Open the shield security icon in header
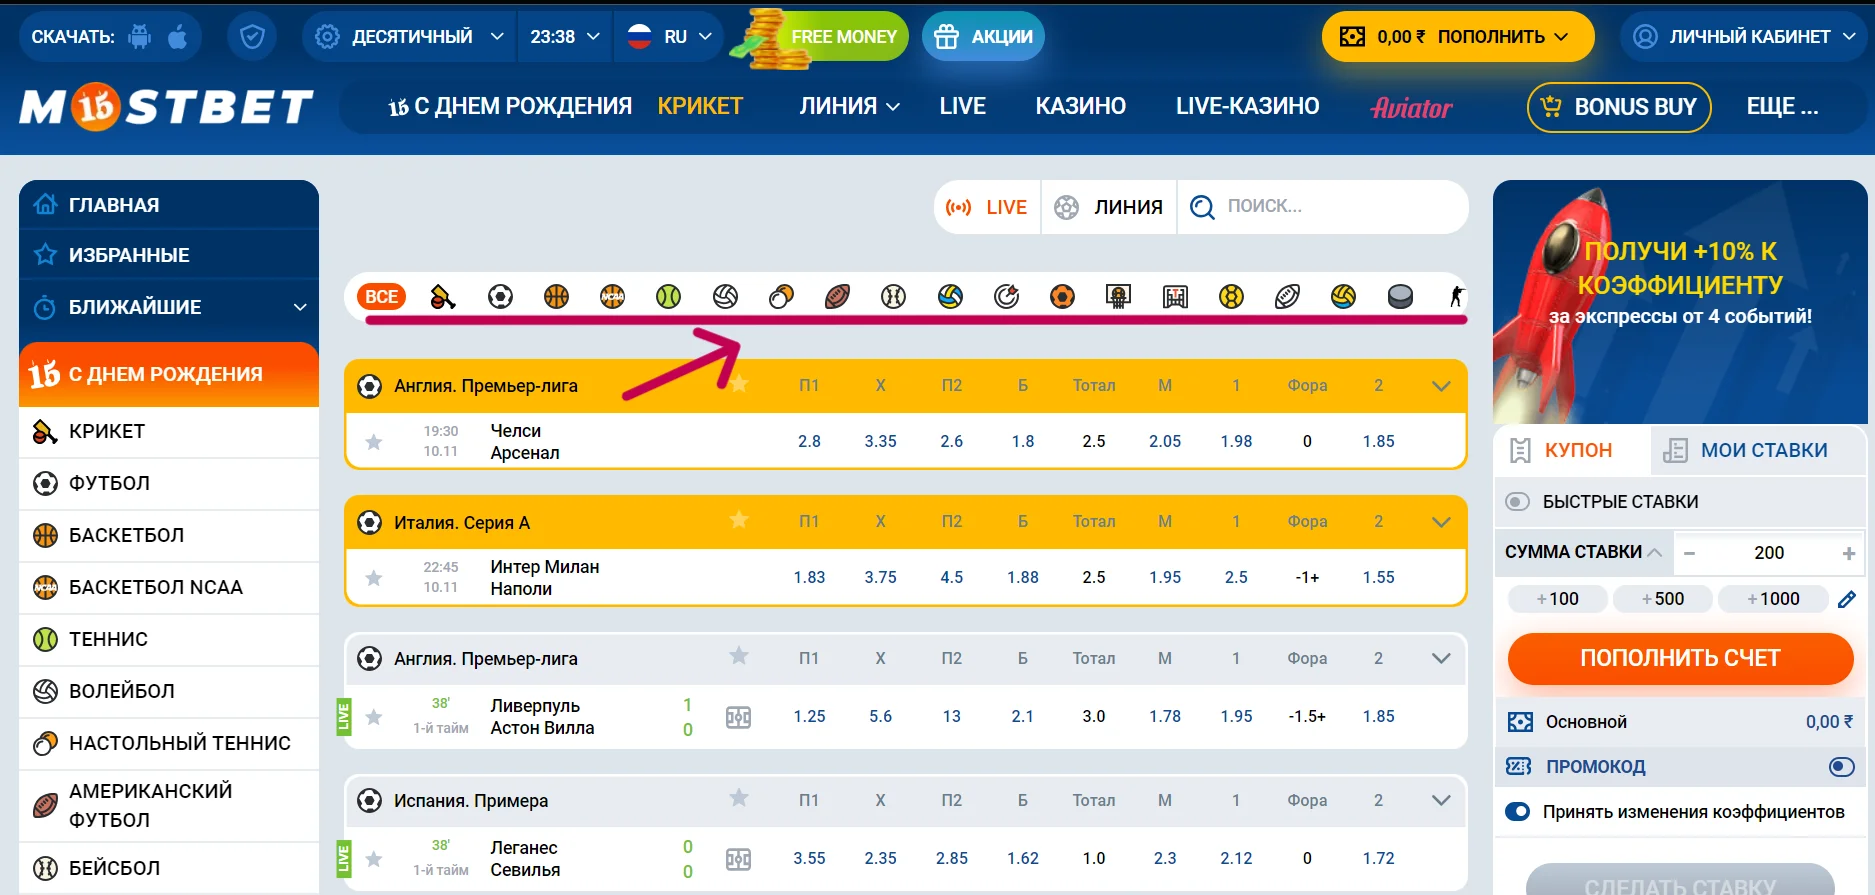 point(252,37)
